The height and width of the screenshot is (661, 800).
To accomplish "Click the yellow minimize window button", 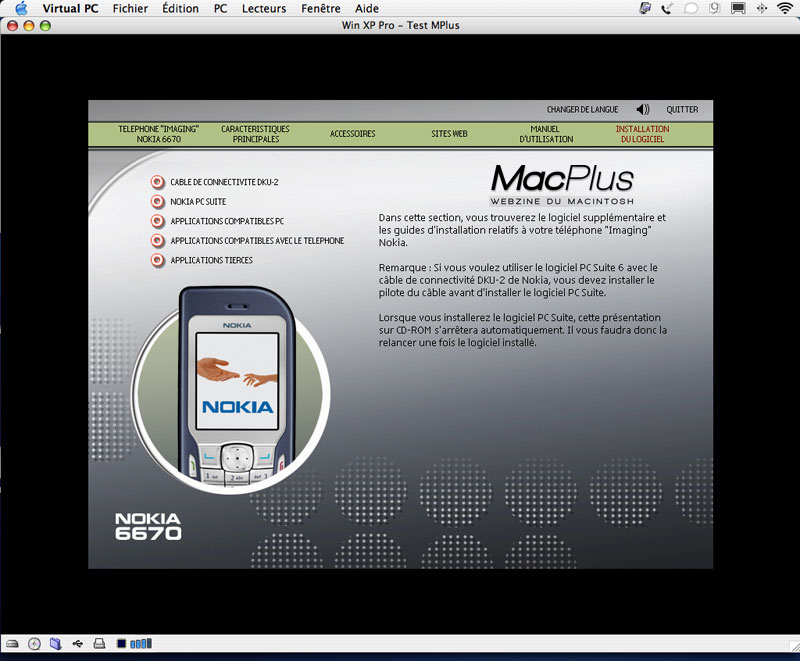I will 29,26.
